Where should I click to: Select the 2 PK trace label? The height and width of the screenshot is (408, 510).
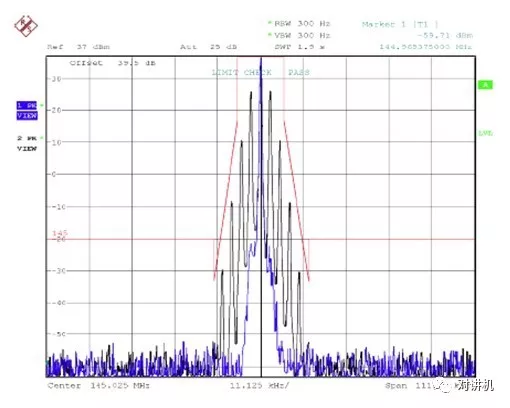coord(27,138)
